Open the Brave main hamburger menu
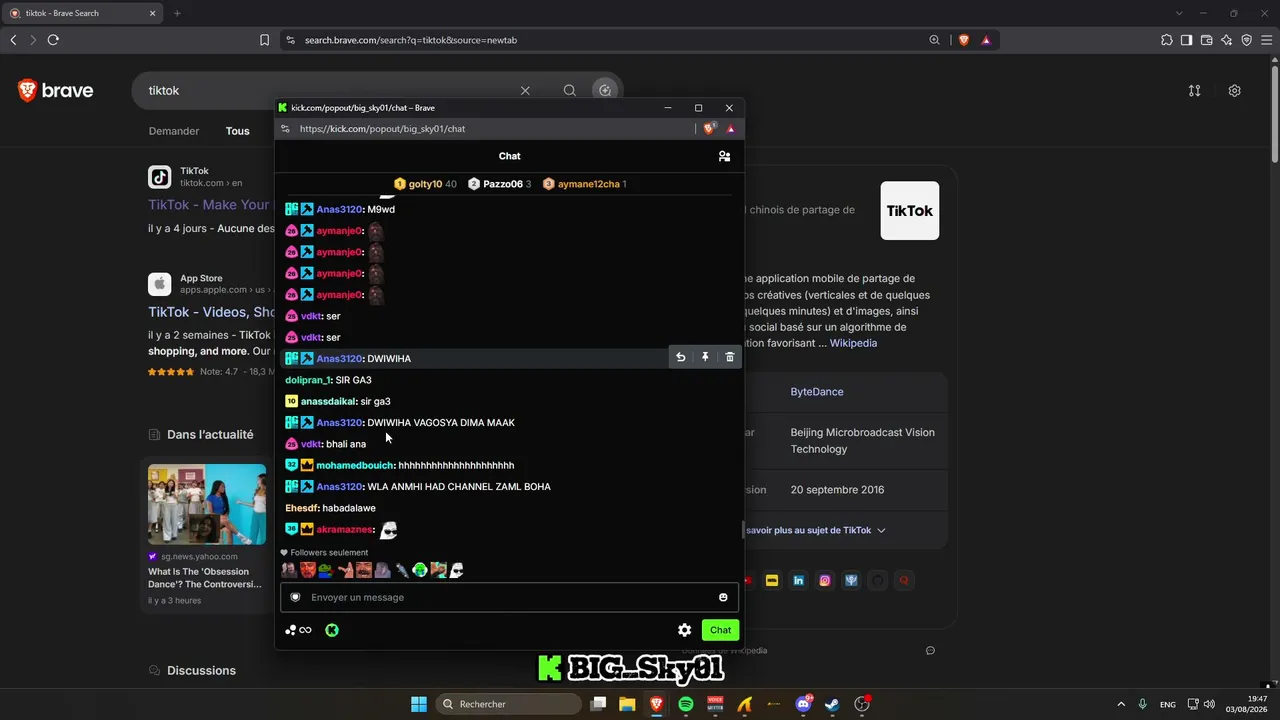 [x=1266, y=40]
